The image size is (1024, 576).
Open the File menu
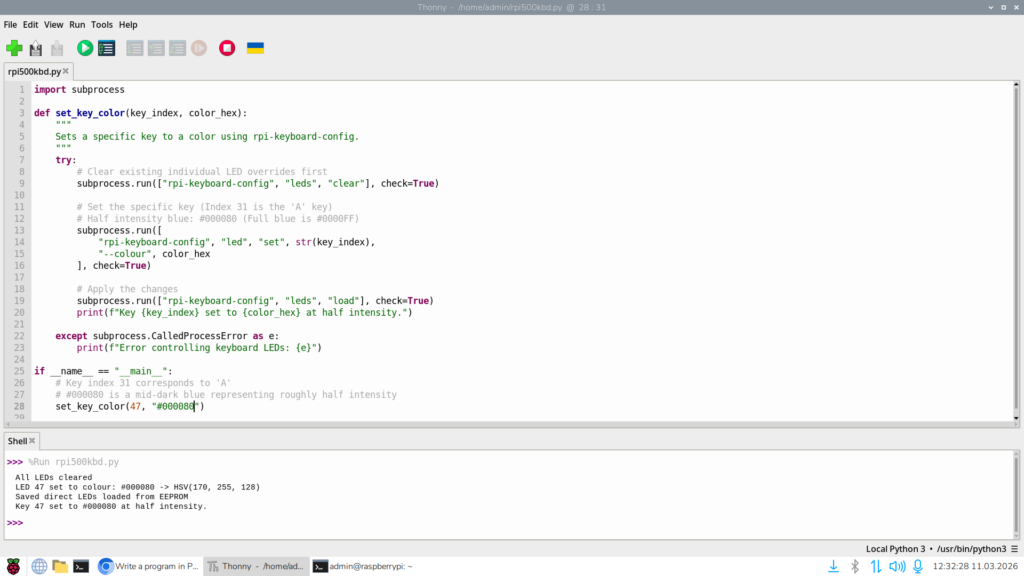click(10, 24)
